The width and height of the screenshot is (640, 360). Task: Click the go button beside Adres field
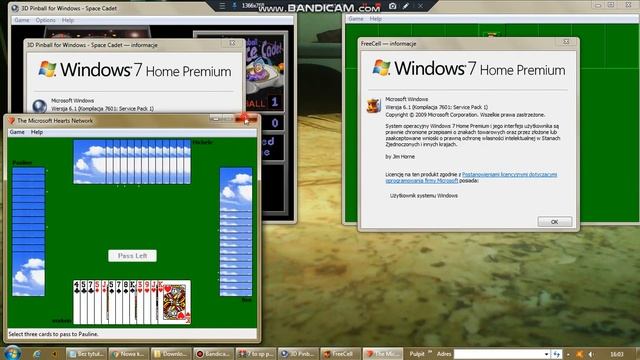(556, 354)
